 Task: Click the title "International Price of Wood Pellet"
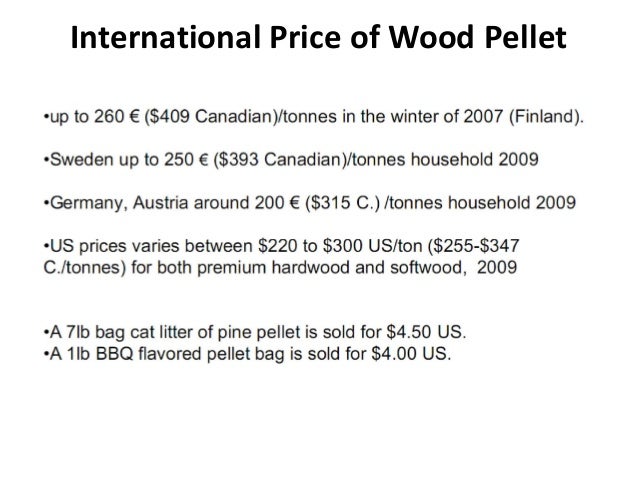tap(318, 37)
